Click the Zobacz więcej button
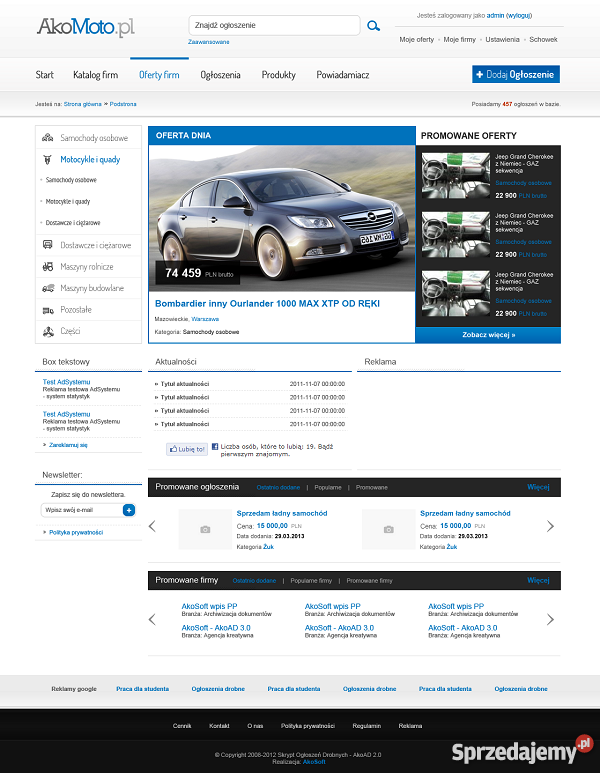Viewport: 600px width, 773px height. (x=488, y=335)
